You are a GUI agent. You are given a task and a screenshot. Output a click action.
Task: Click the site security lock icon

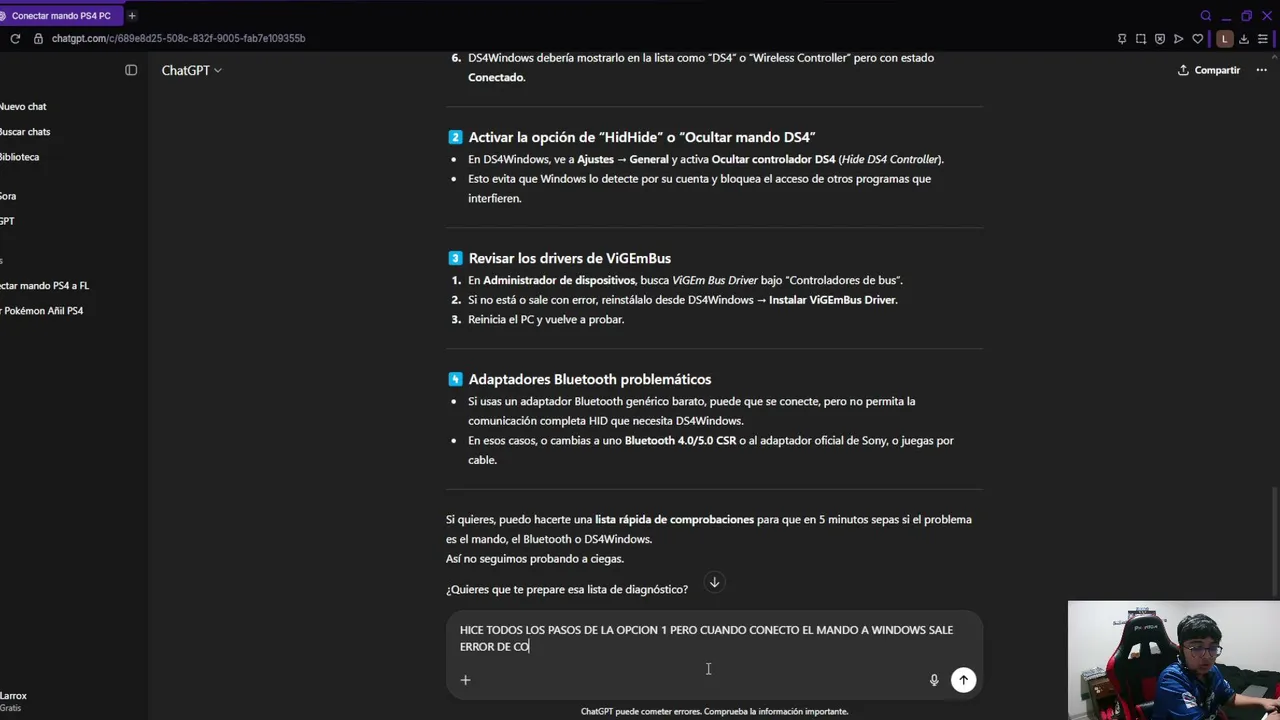coord(38,39)
